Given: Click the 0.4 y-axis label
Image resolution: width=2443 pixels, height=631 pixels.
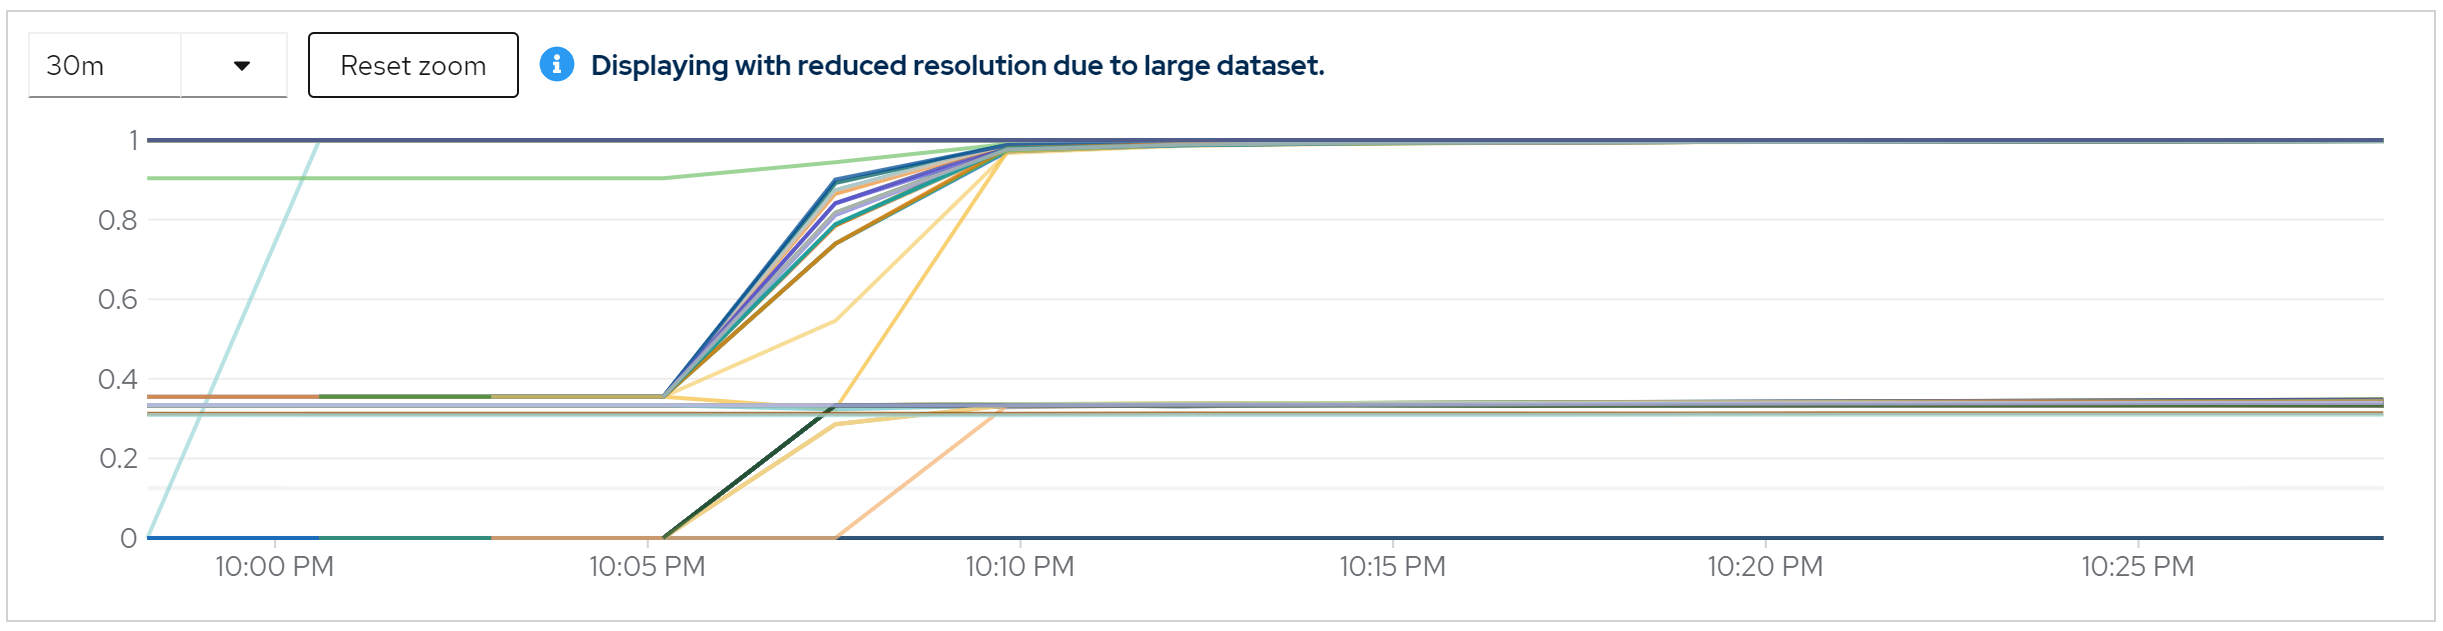Looking at the screenshot, I should coord(118,380).
